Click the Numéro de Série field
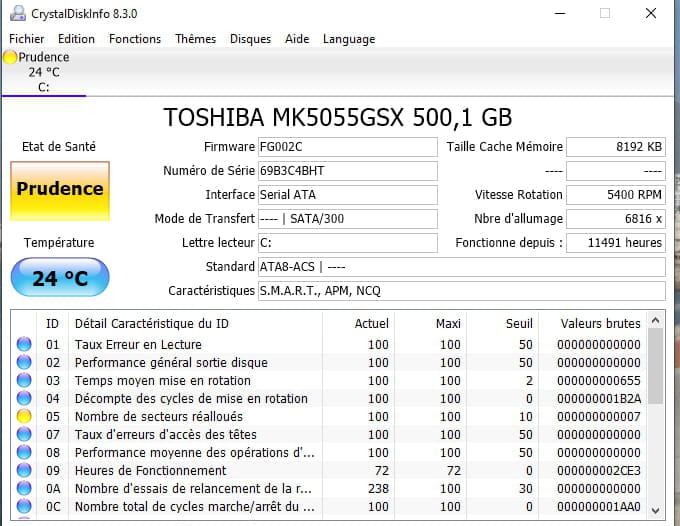The image size is (680, 526). (347, 171)
